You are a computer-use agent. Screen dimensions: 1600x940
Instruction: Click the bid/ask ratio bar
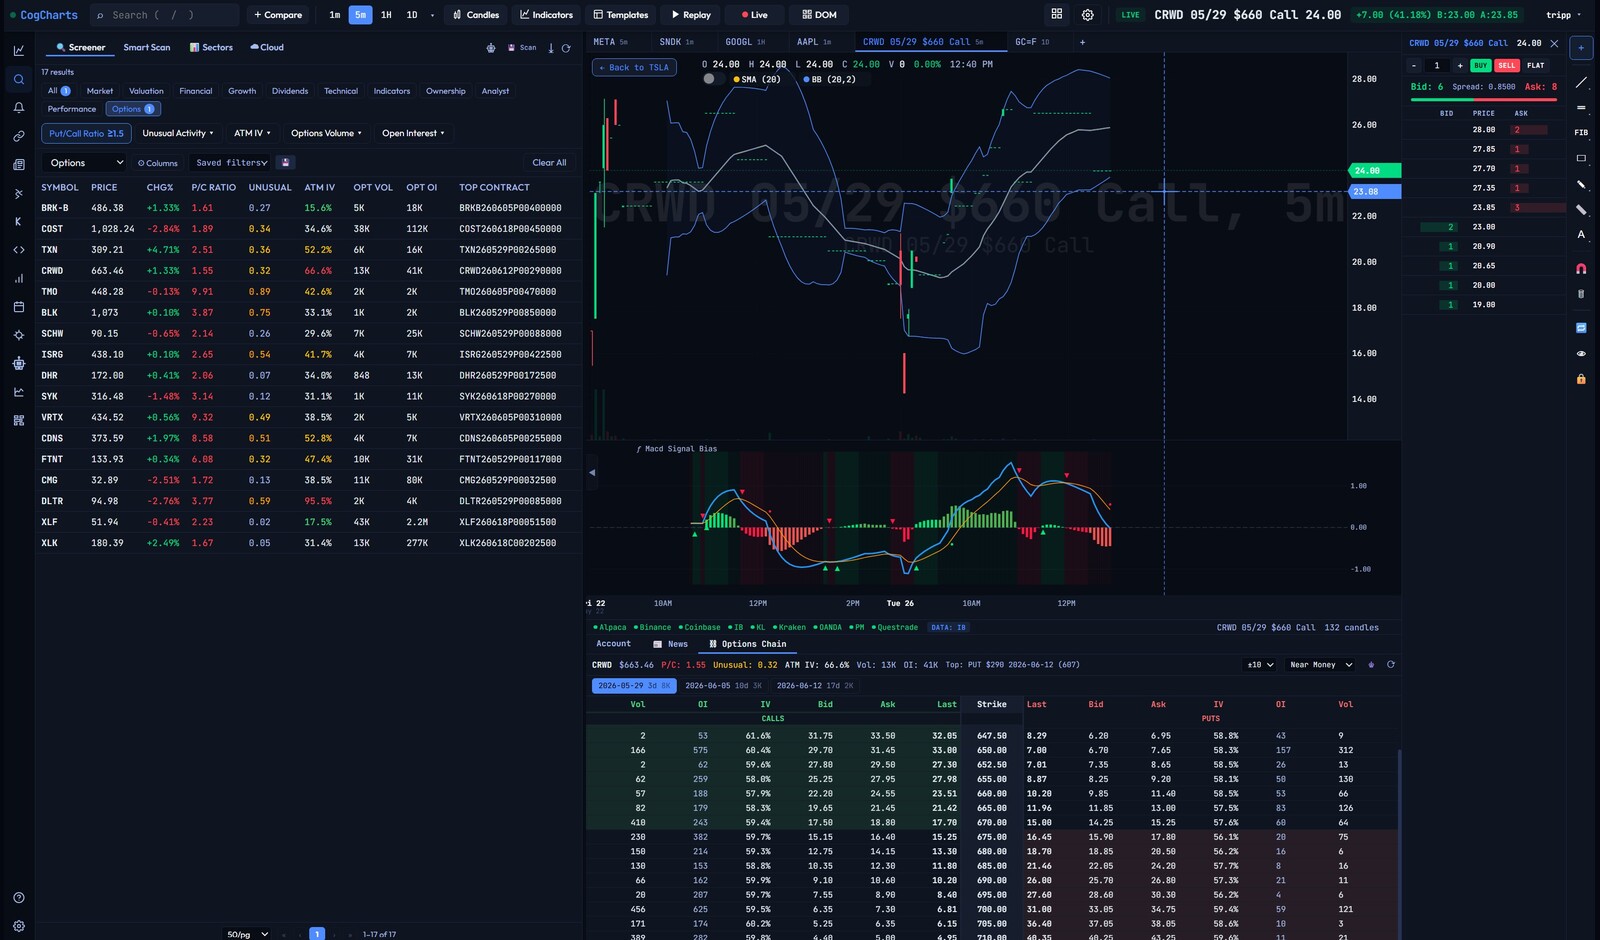[1484, 99]
